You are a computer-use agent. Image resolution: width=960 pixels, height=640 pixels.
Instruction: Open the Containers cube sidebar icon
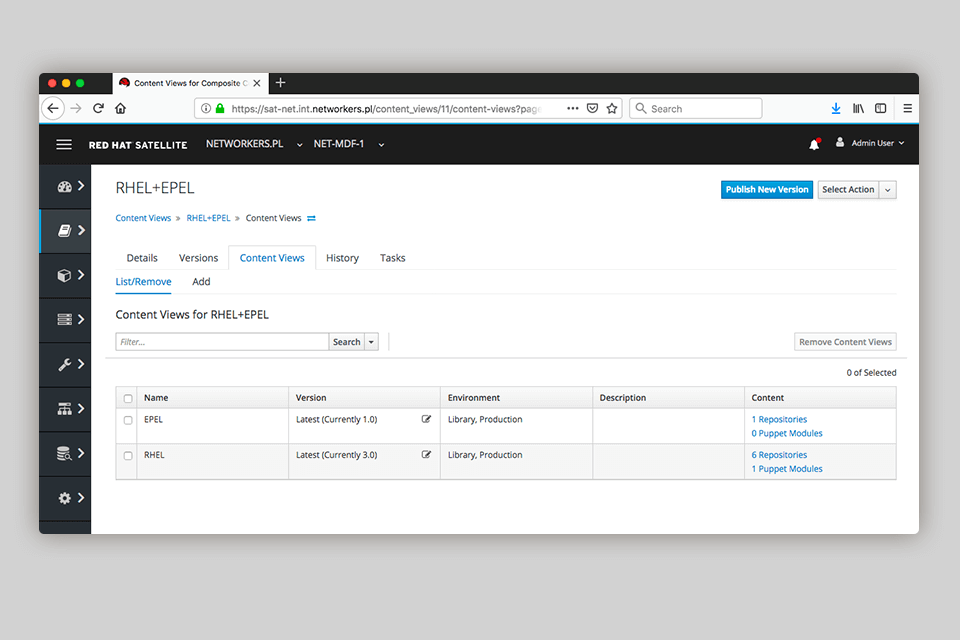65,276
